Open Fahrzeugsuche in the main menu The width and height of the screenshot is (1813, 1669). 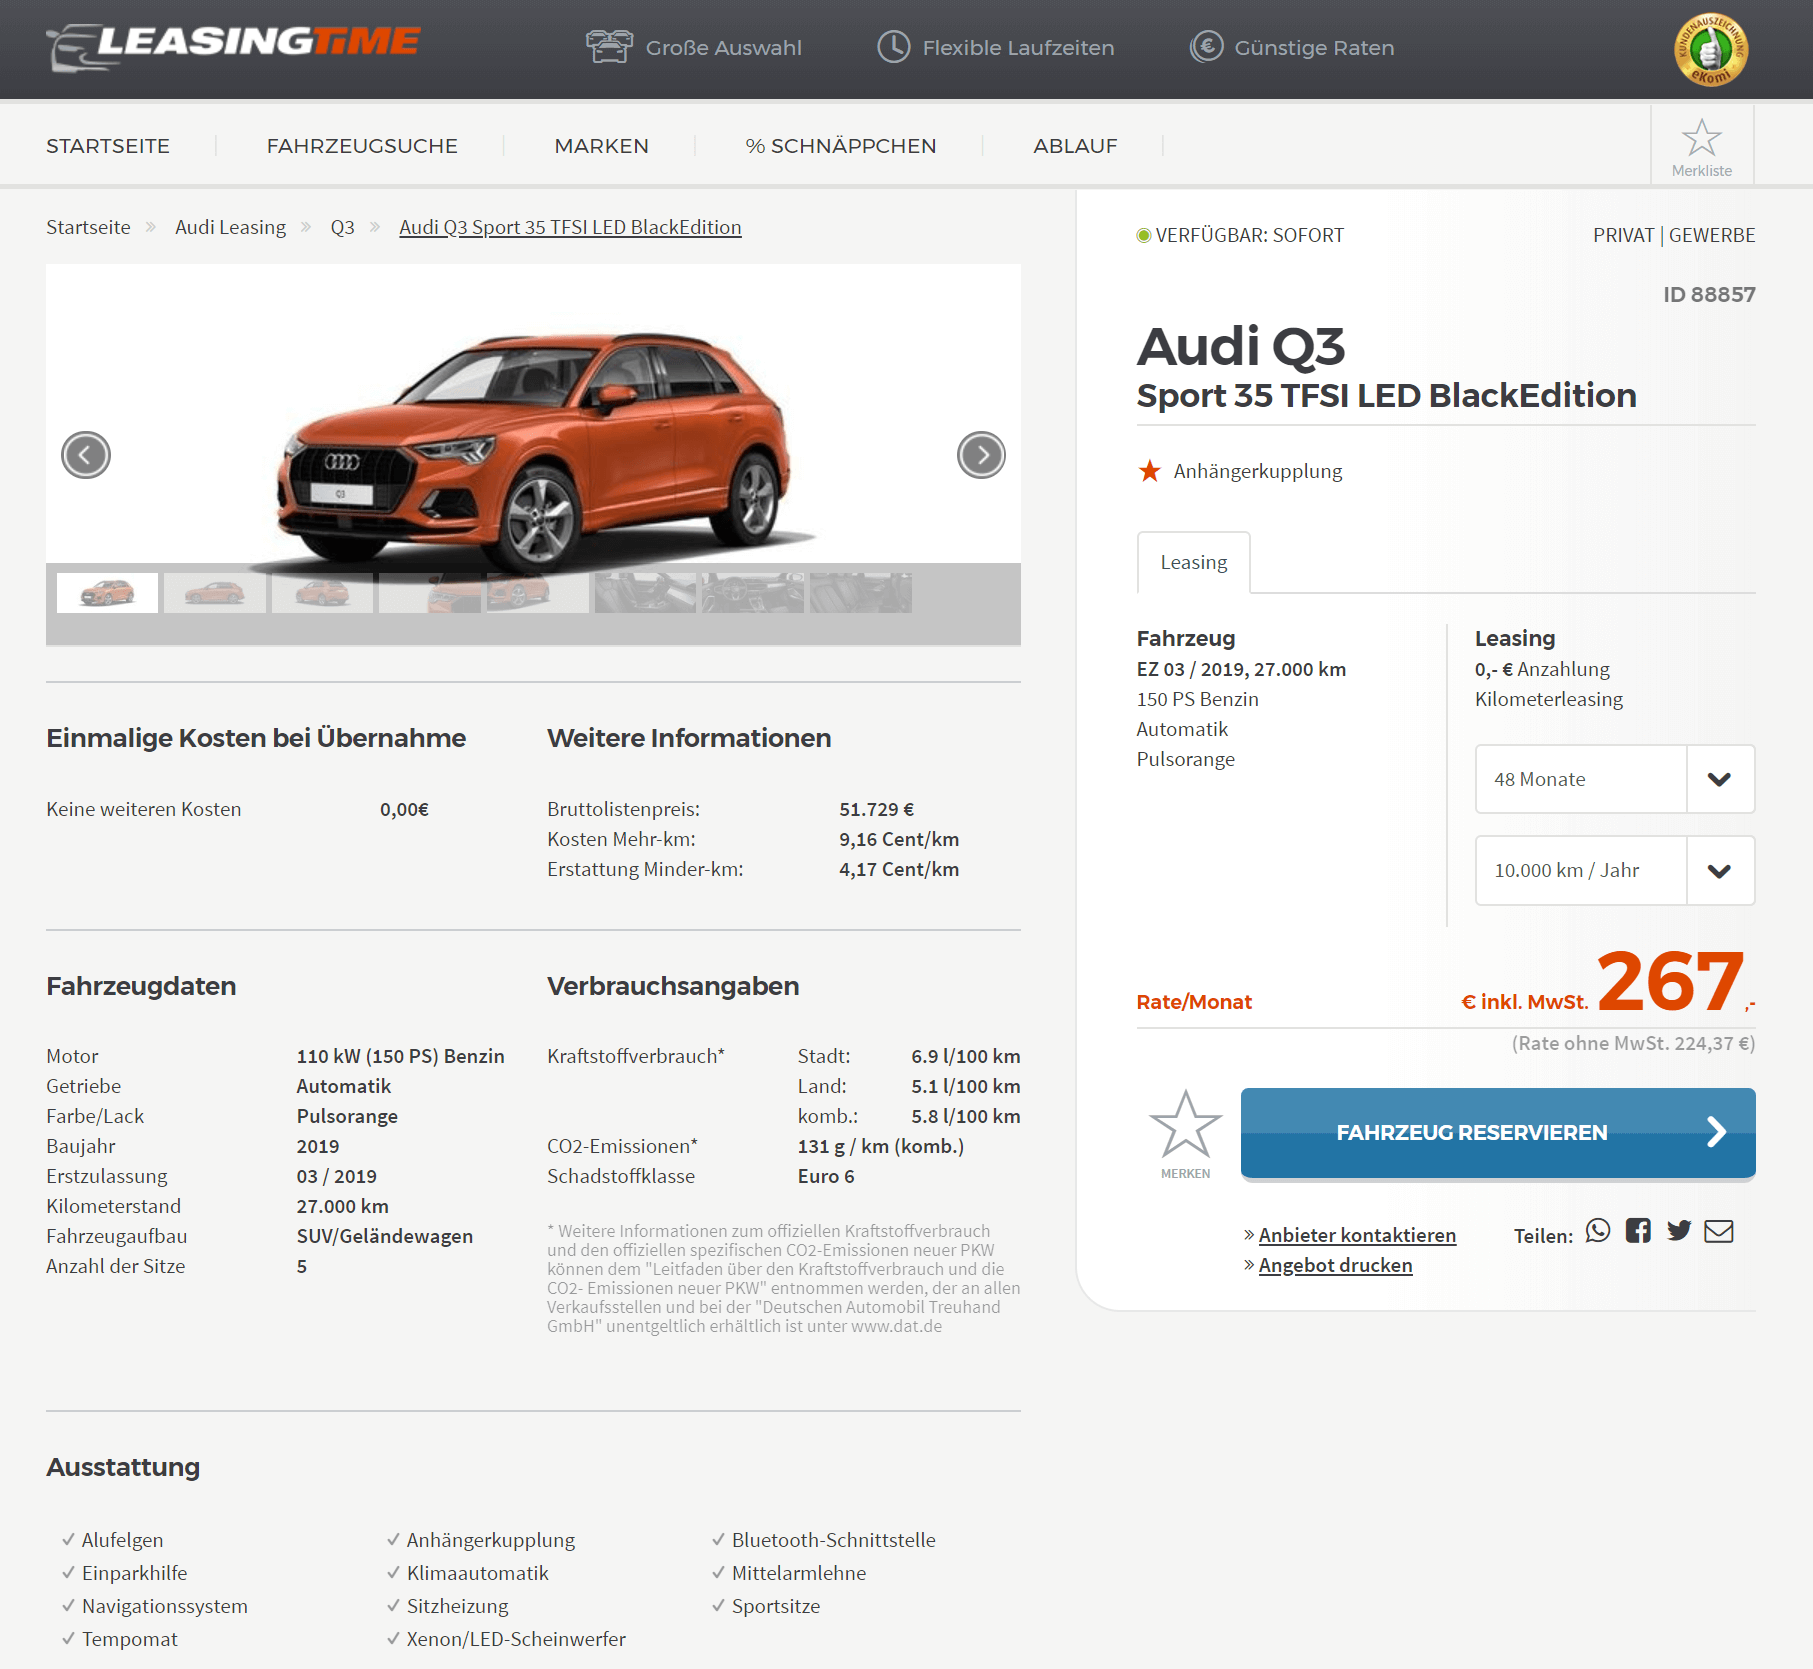pyautogui.click(x=362, y=146)
